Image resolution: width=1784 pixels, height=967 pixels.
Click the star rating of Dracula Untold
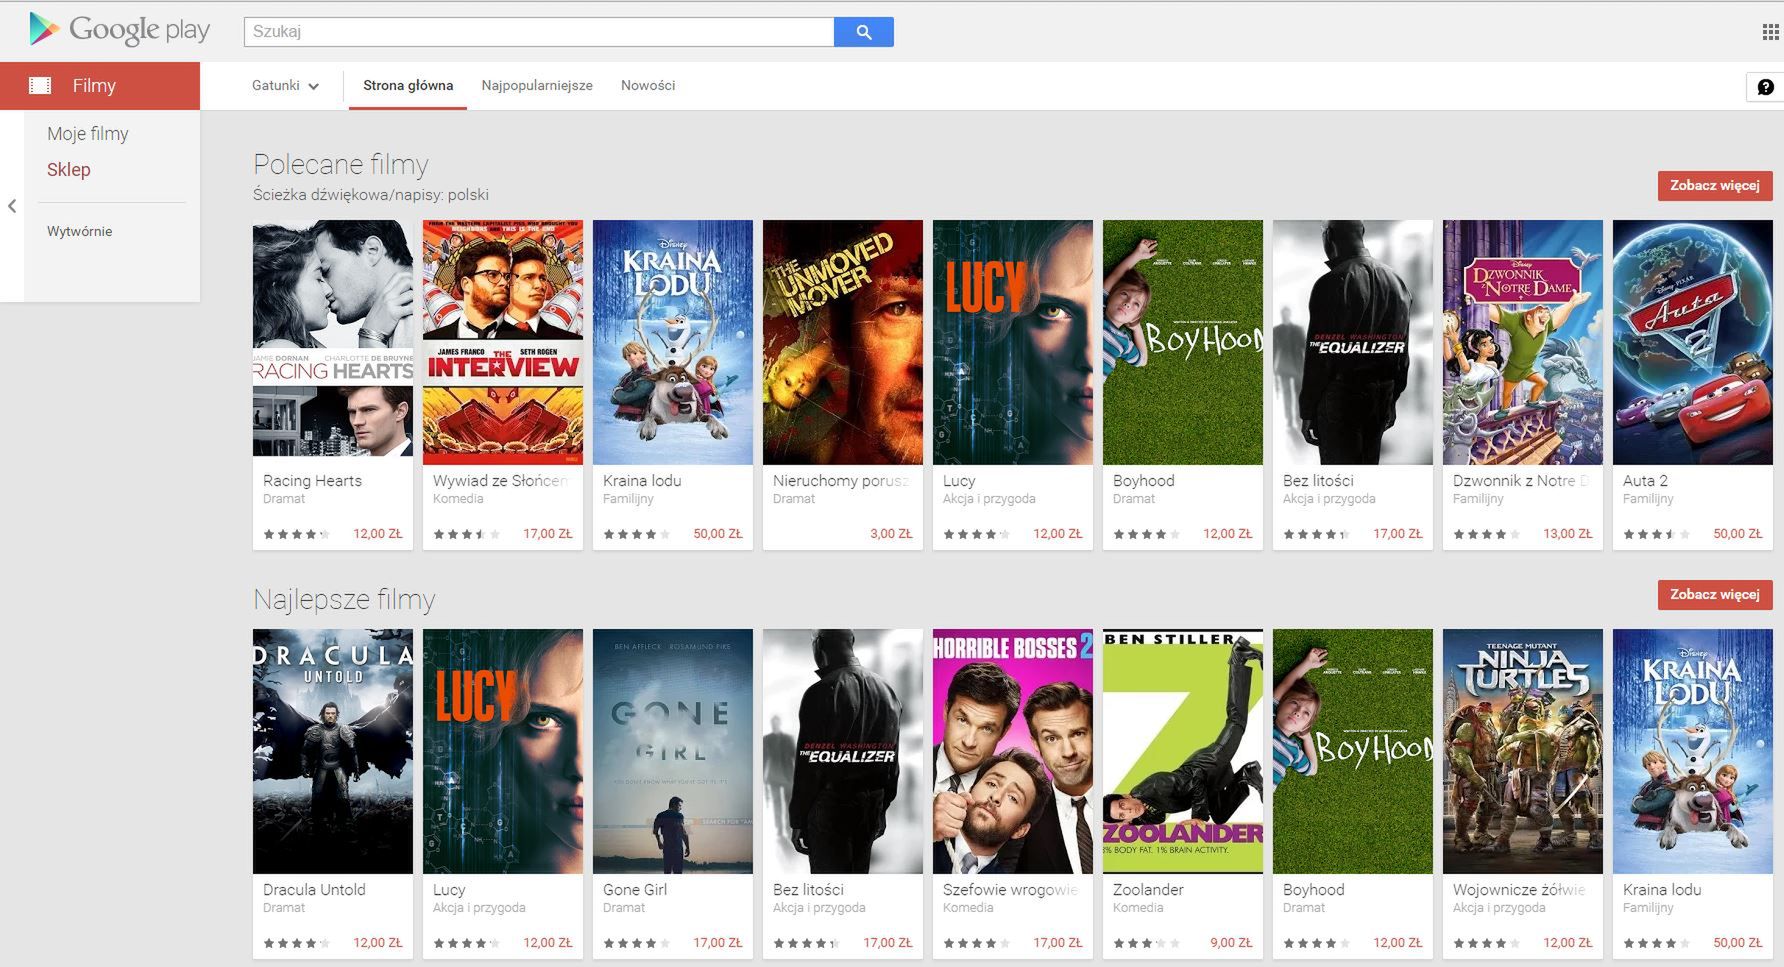pos(296,943)
